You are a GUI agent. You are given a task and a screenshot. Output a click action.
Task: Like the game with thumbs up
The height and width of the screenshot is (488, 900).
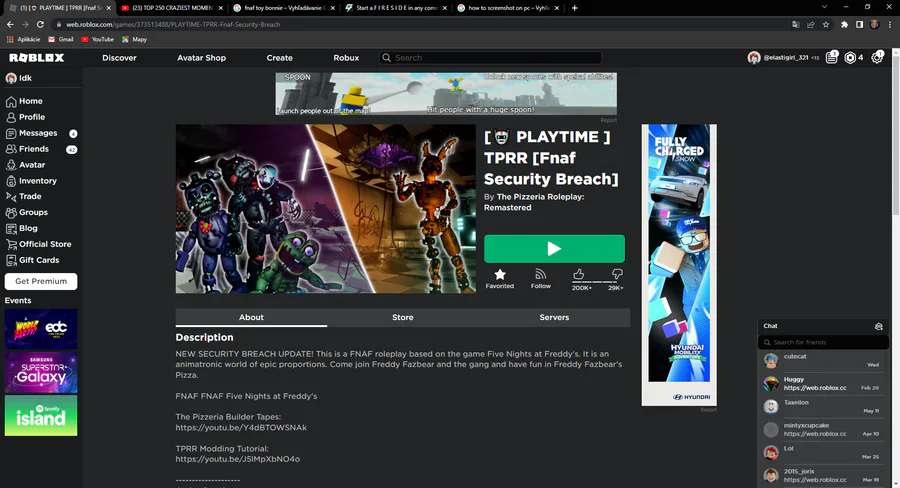[x=579, y=274]
